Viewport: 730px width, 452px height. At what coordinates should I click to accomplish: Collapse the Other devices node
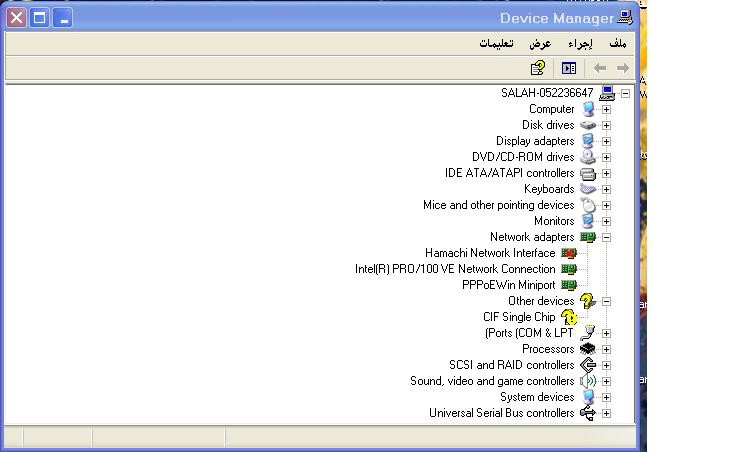click(x=606, y=301)
